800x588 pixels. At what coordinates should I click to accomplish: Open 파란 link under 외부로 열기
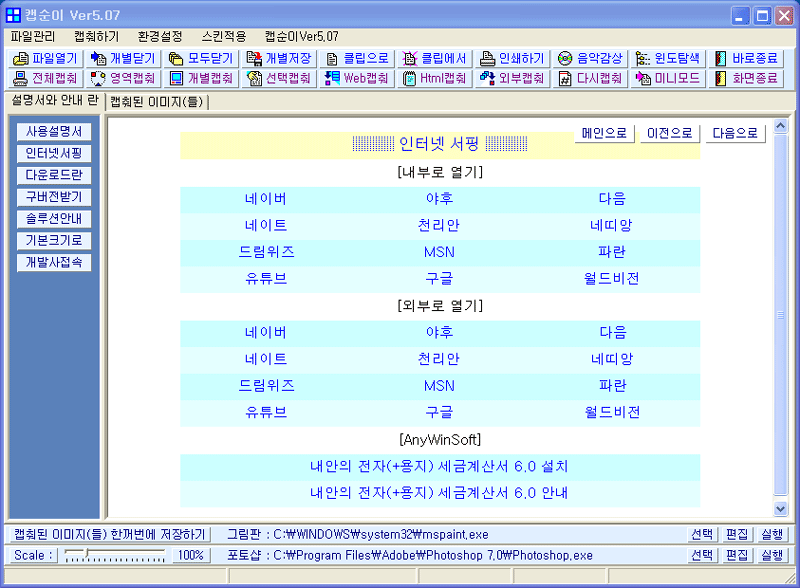[x=612, y=385]
